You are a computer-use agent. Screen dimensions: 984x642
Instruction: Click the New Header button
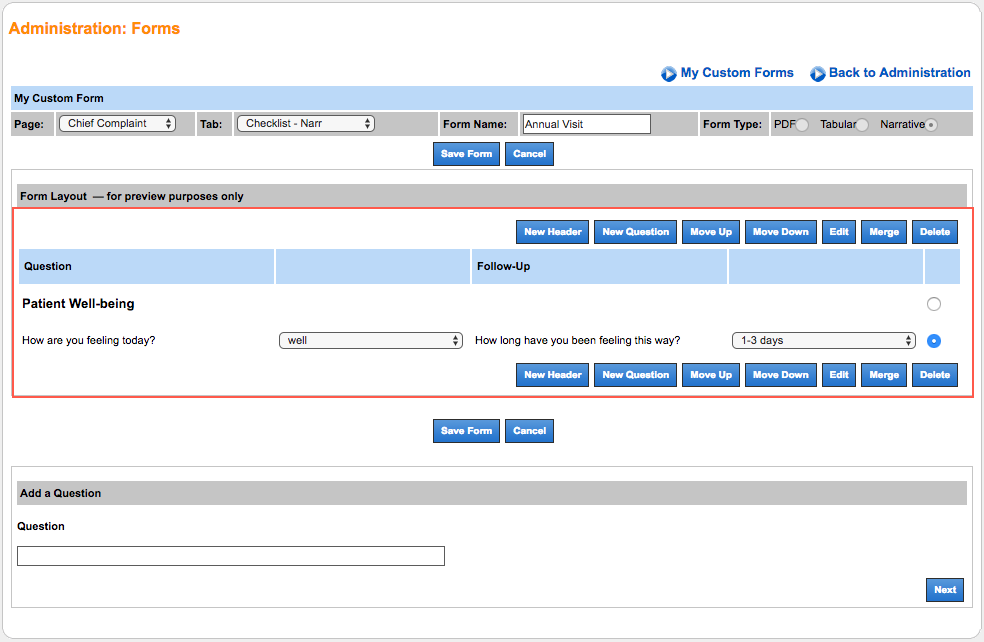552,231
